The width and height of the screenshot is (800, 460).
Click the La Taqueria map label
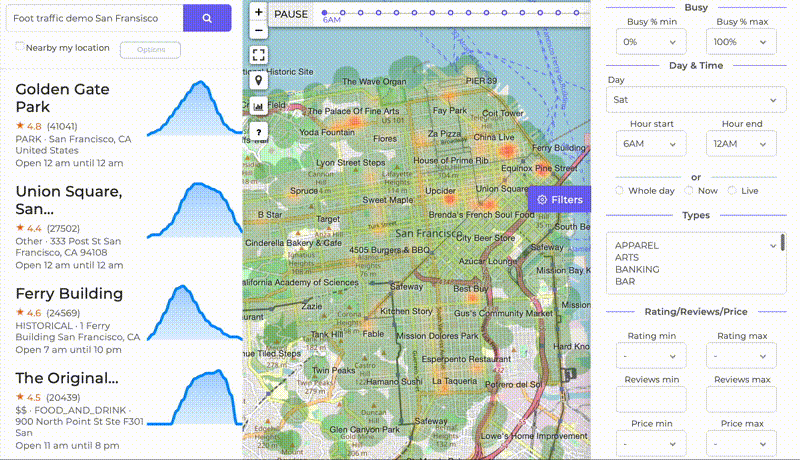(x=455, y=380)
